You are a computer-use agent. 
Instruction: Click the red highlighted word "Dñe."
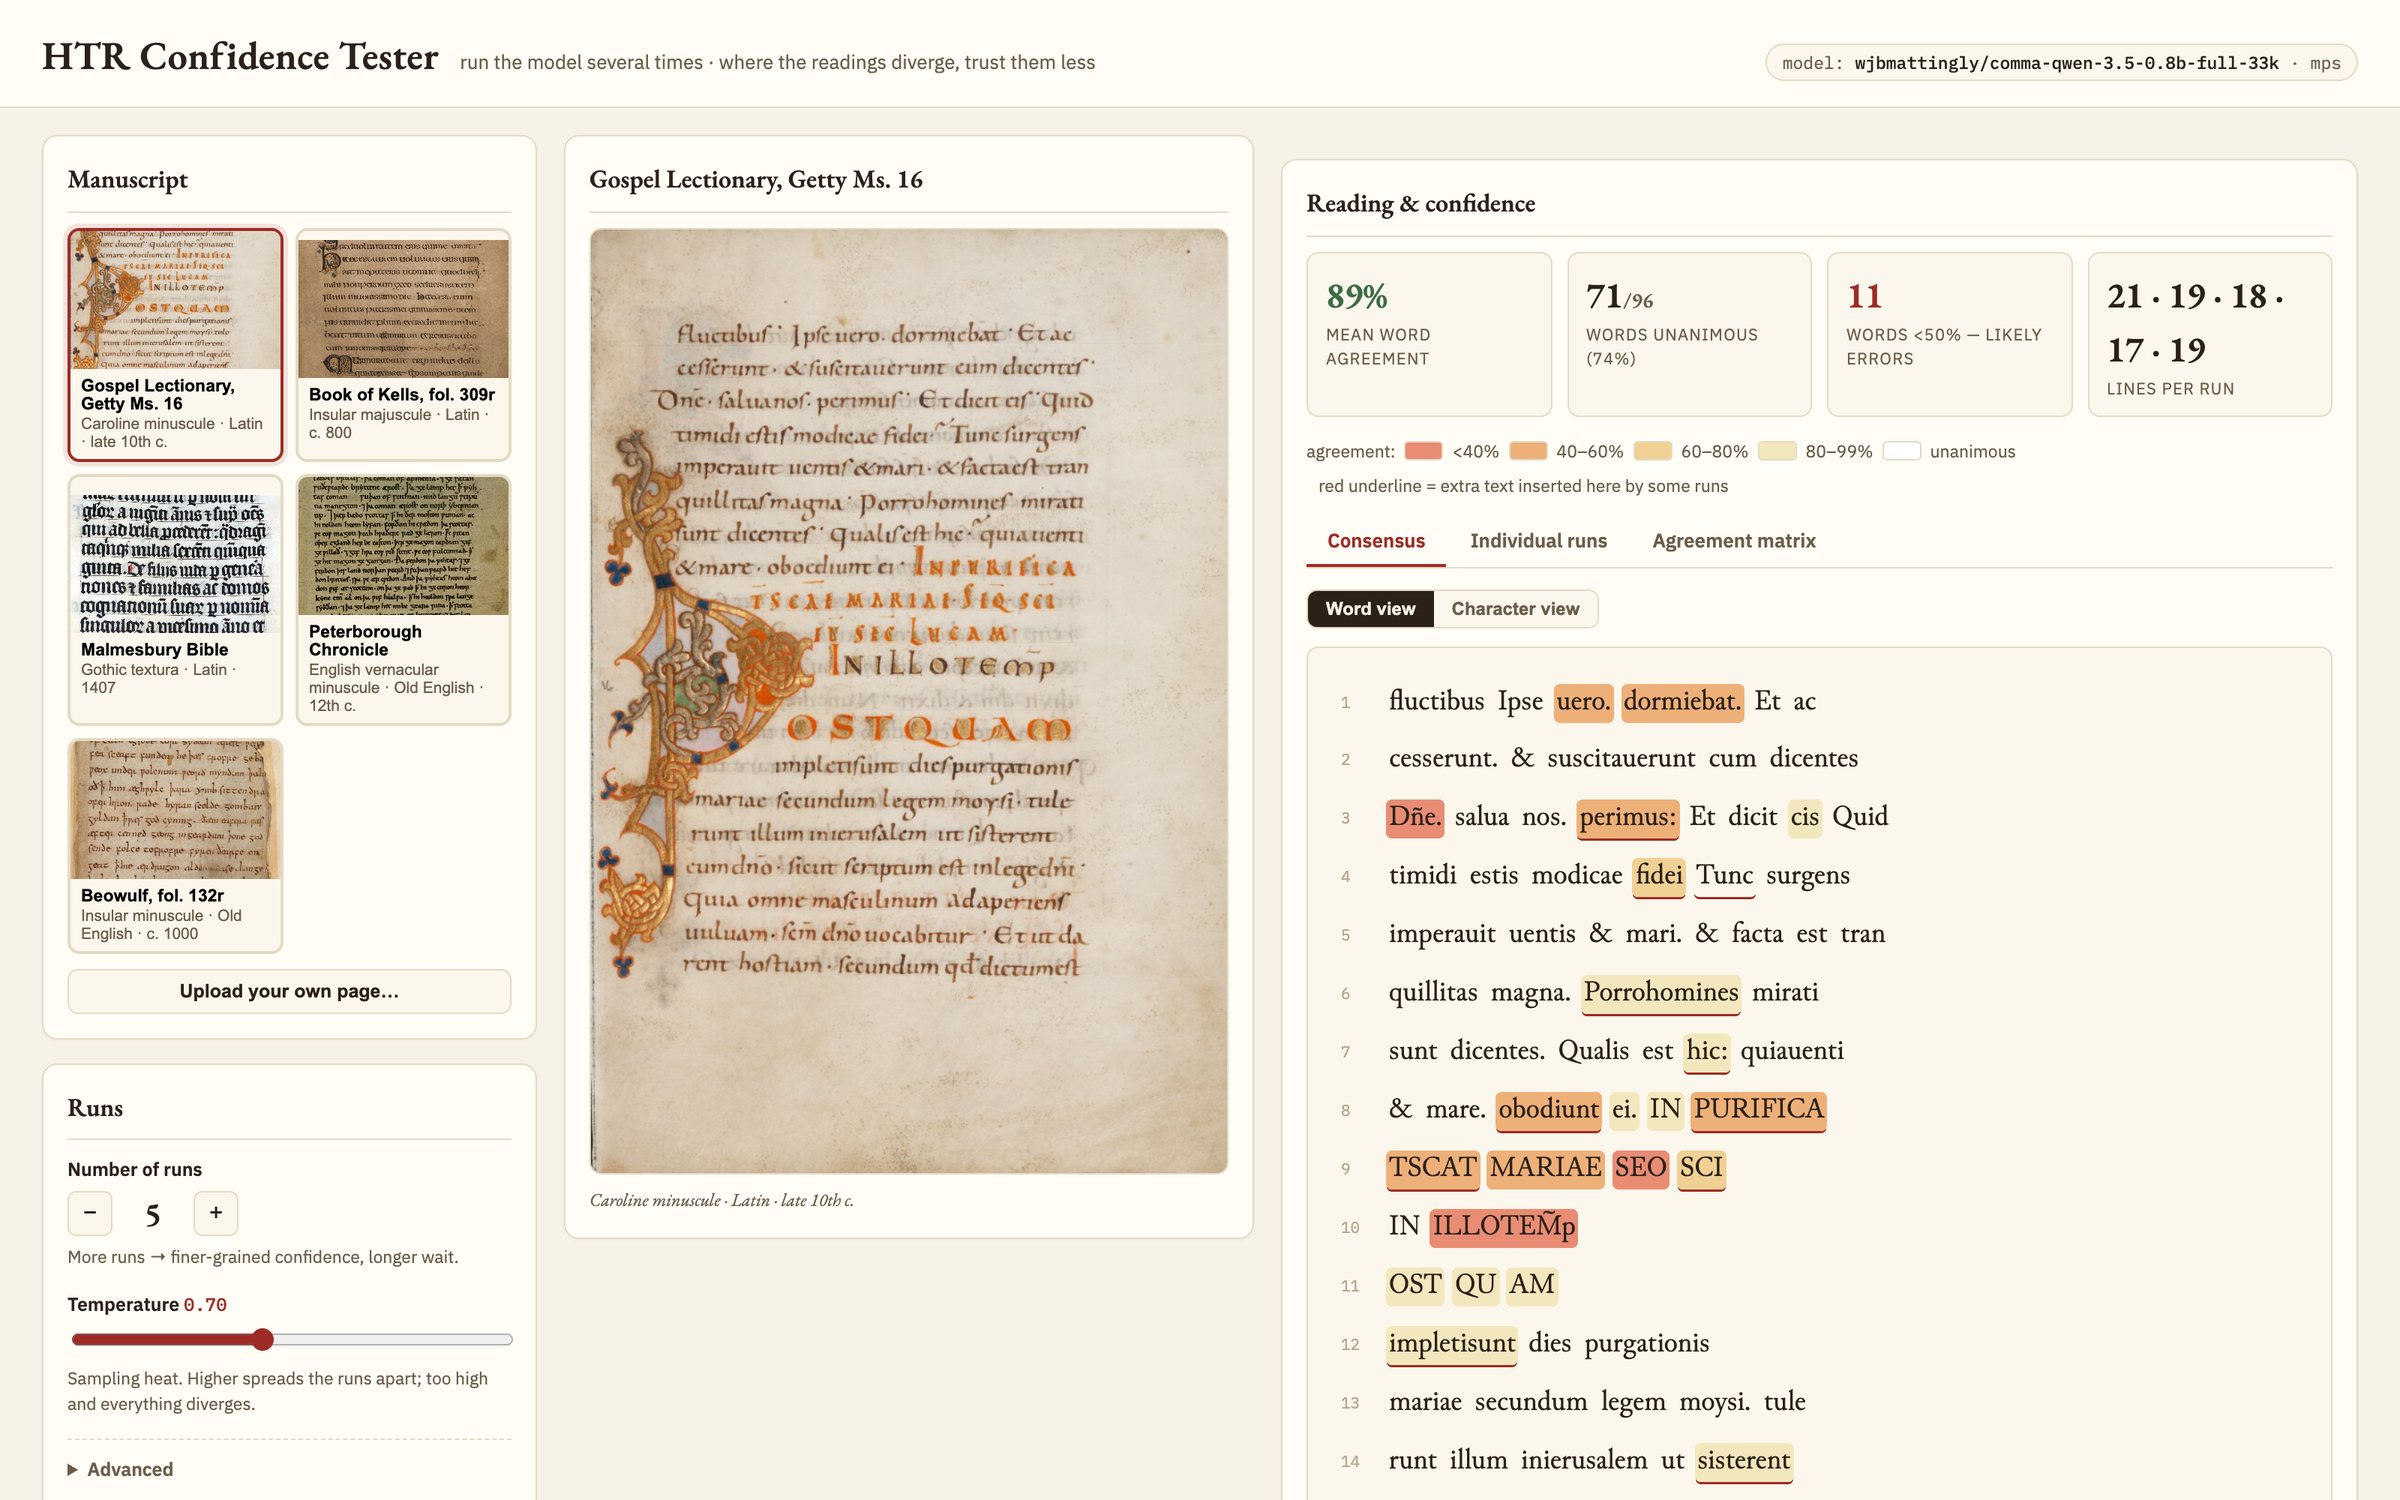point(1415,817)
